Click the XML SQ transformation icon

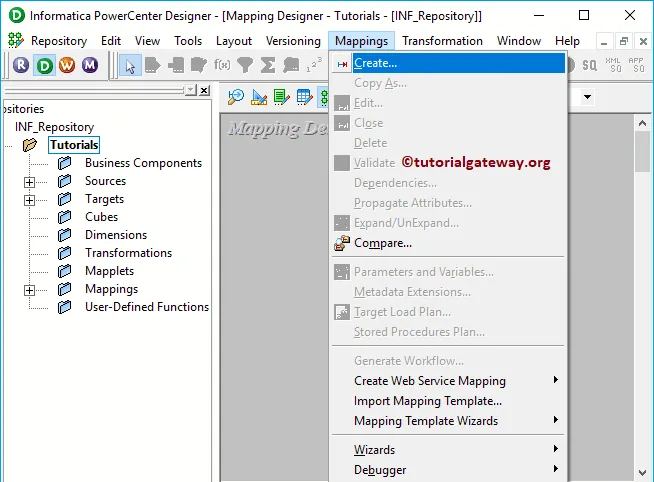613,65
